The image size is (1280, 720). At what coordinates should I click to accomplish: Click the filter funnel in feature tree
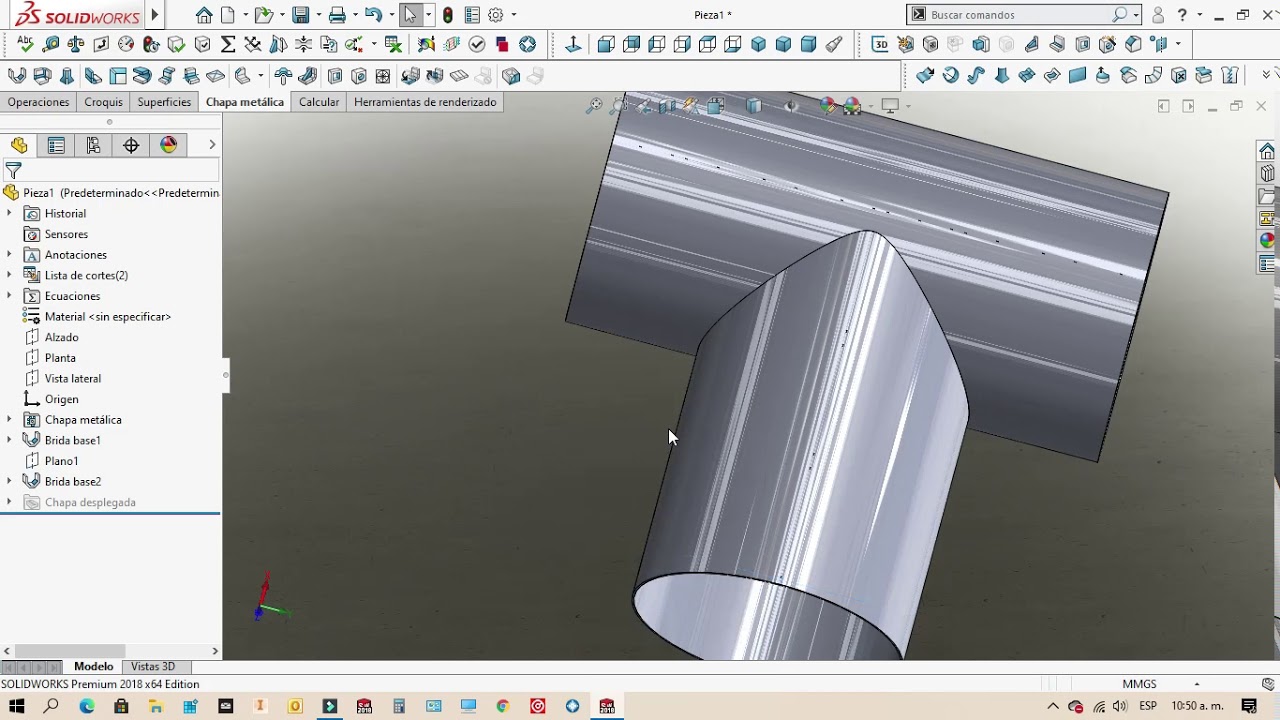pos(13,171)
